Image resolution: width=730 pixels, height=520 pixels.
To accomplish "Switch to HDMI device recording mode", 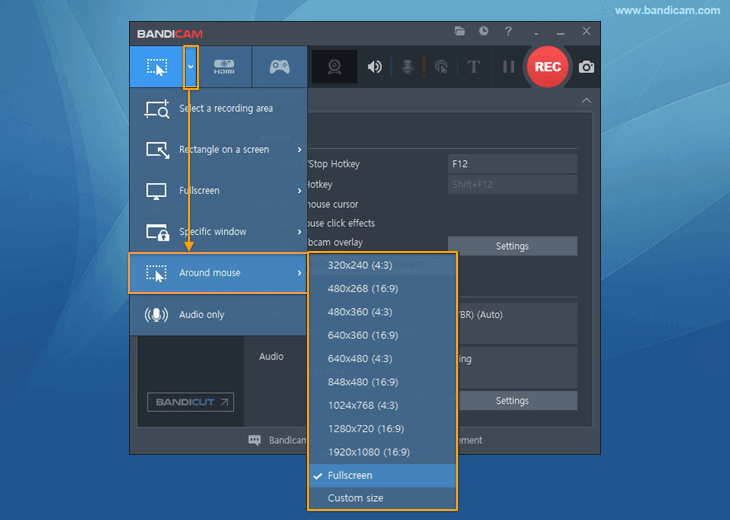I will tap(224, 67).
